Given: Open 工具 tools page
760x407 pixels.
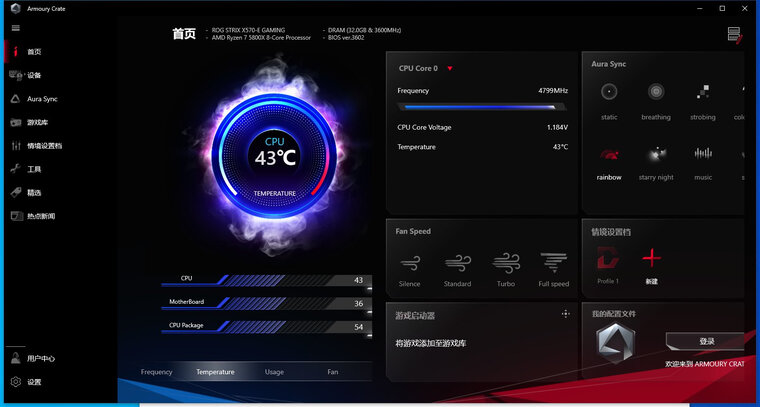Looking at the screenshot, I should 34,169.
